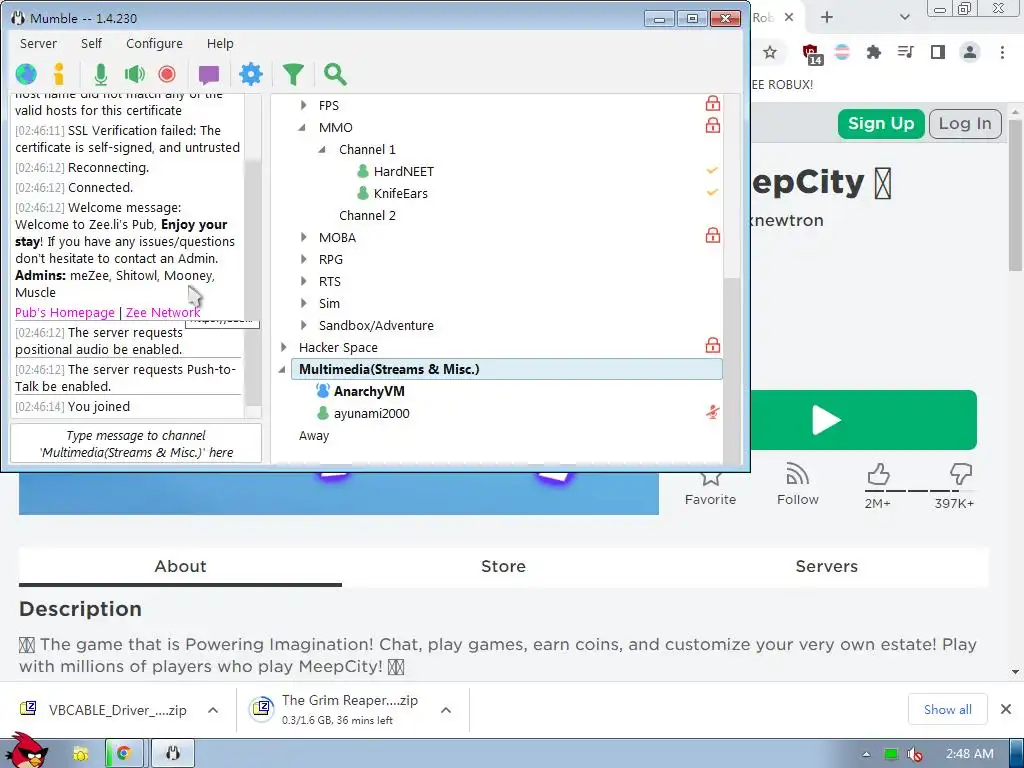Expand the Sandbox/Adventure channel
The width and height of the screenshot is (1024, 768).
click(x=304, y=325)
